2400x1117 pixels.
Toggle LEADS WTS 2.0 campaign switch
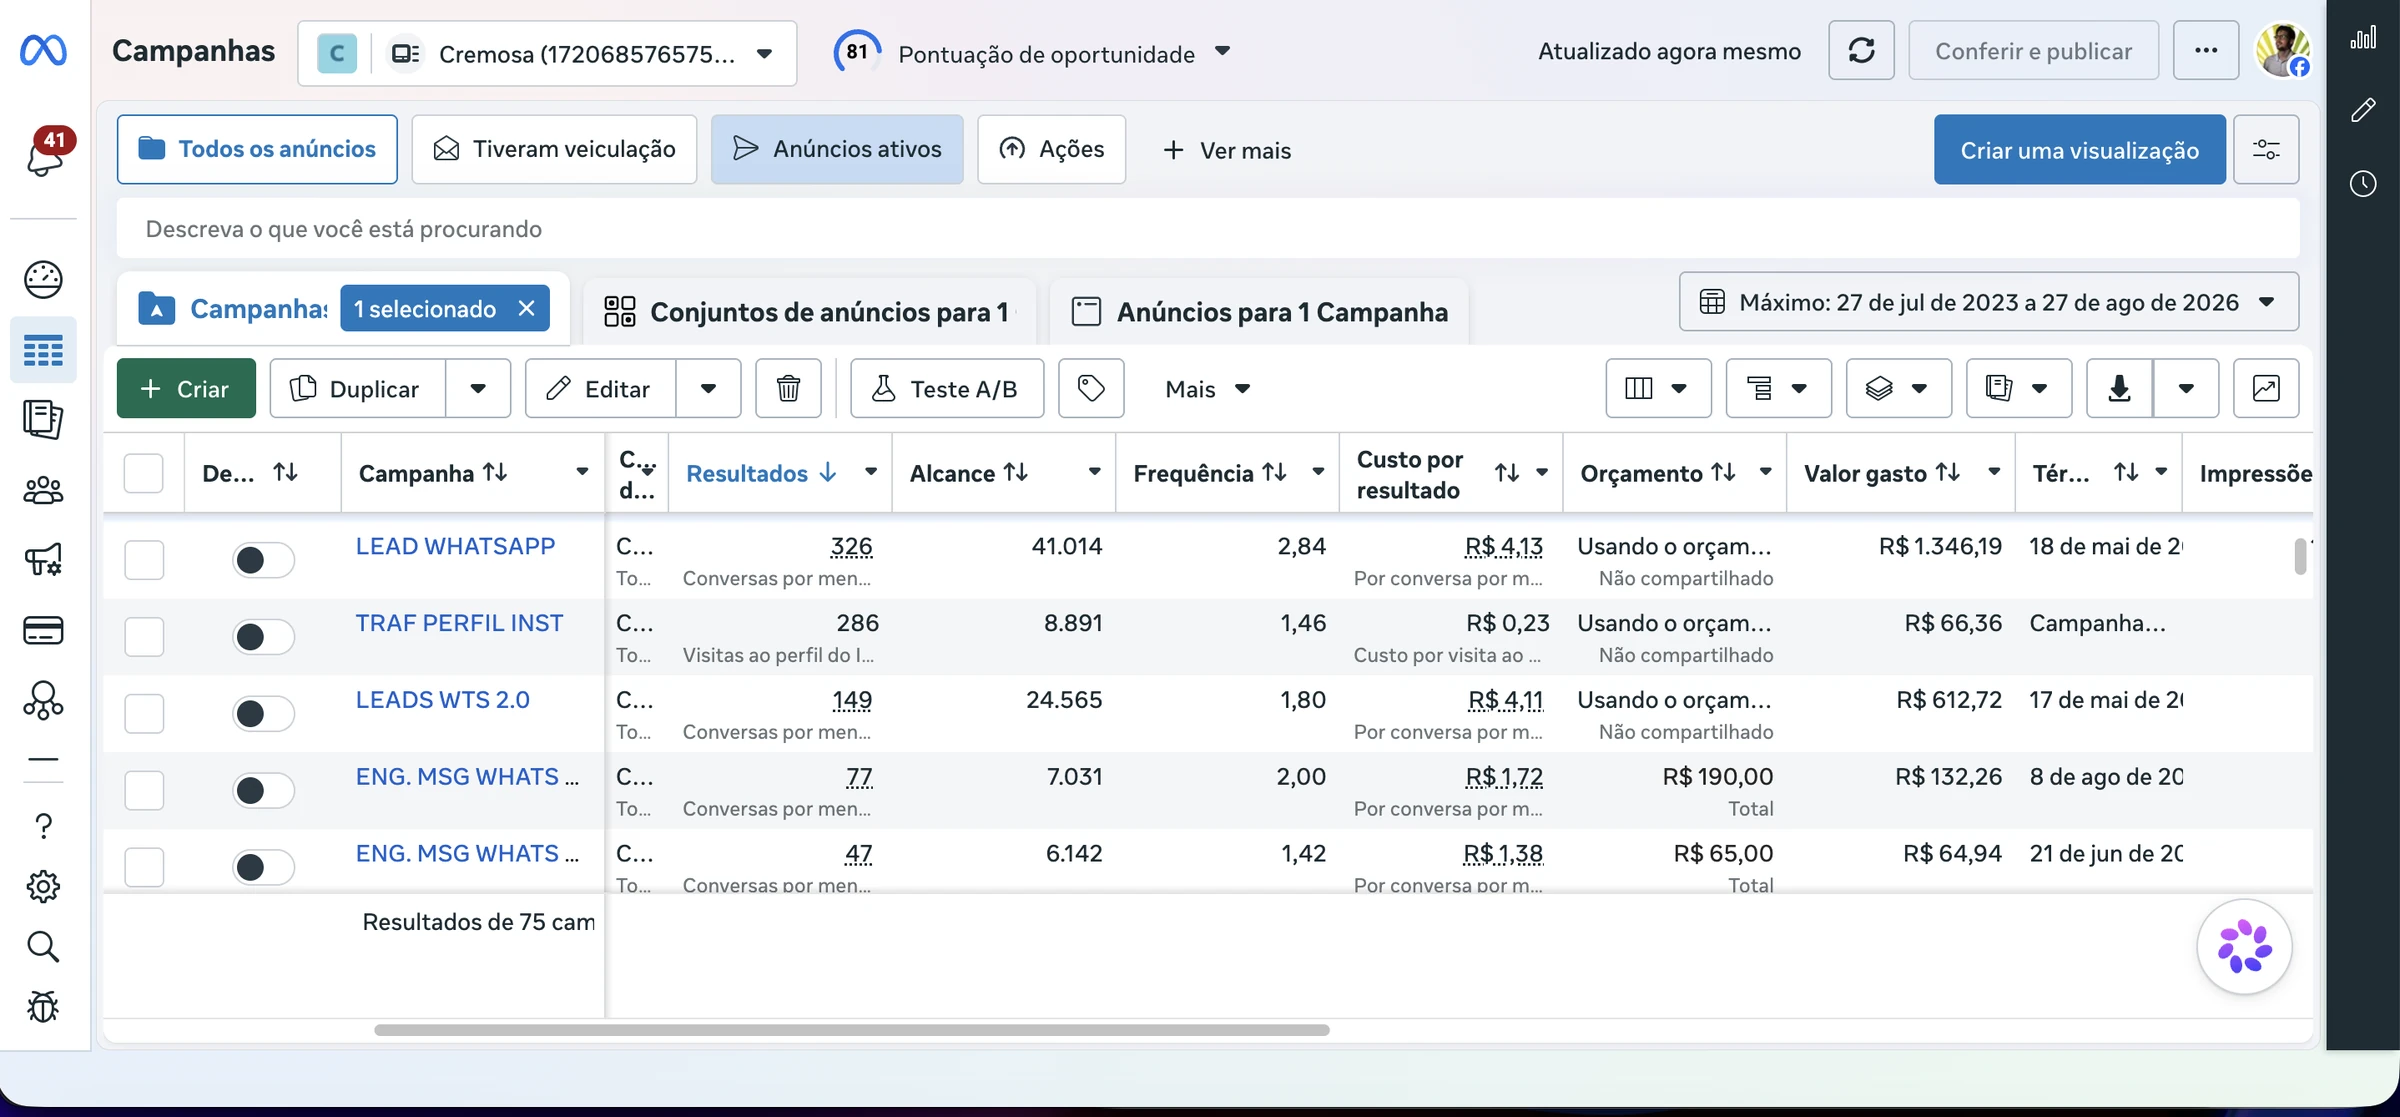tap(263, 714)
